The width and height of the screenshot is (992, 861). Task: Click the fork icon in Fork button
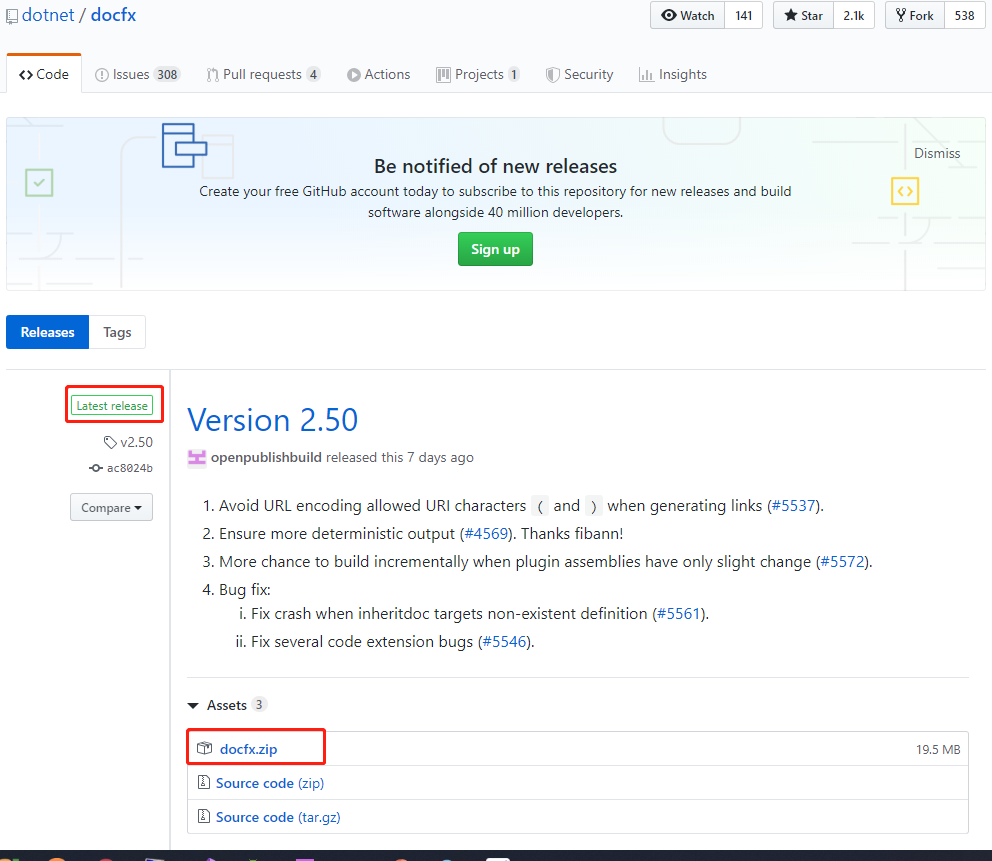(x=901, y=15)
